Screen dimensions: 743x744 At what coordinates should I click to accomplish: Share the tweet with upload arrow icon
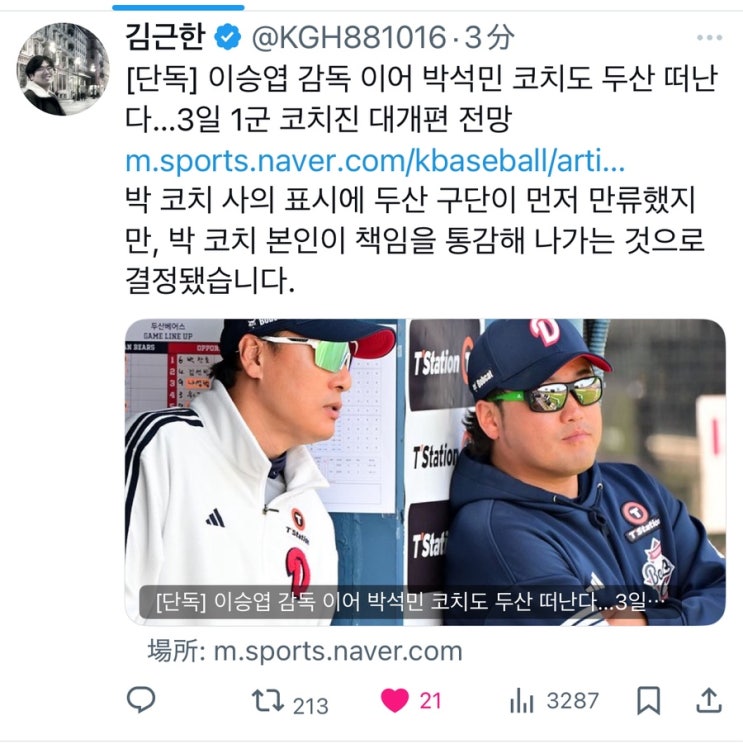click(709, 701)
